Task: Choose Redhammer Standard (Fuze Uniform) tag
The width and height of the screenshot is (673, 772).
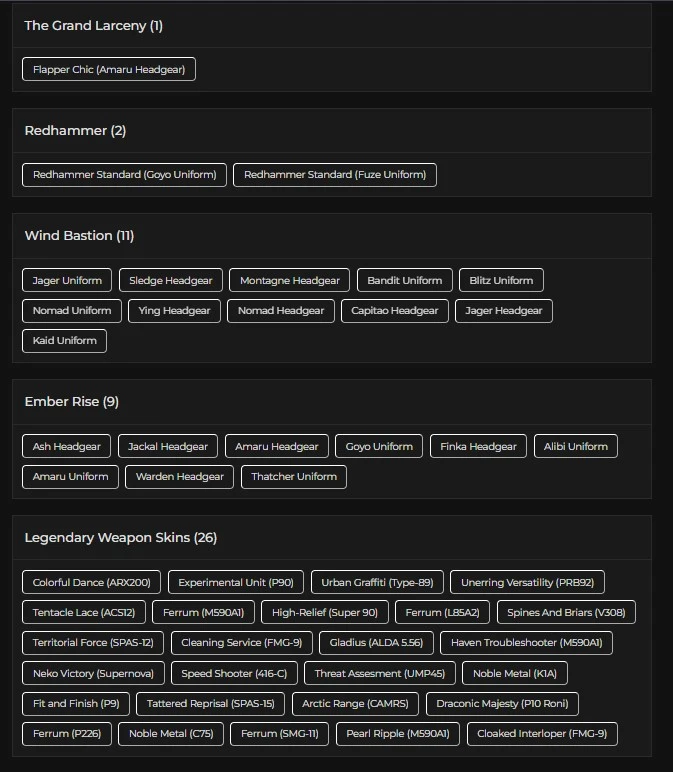Action: 335,174
